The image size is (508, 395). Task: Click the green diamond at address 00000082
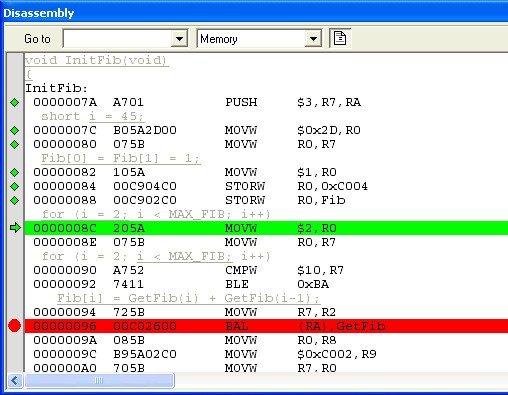pos(15,172)
